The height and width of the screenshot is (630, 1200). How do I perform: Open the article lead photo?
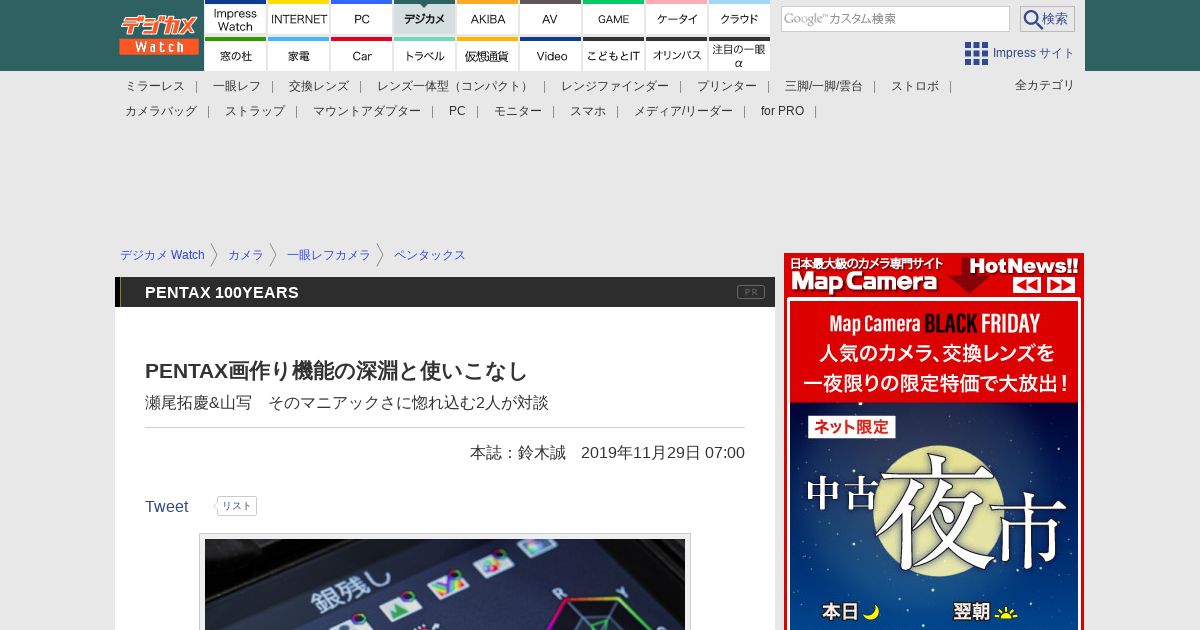pyautogui.click(x=445, y=584)
